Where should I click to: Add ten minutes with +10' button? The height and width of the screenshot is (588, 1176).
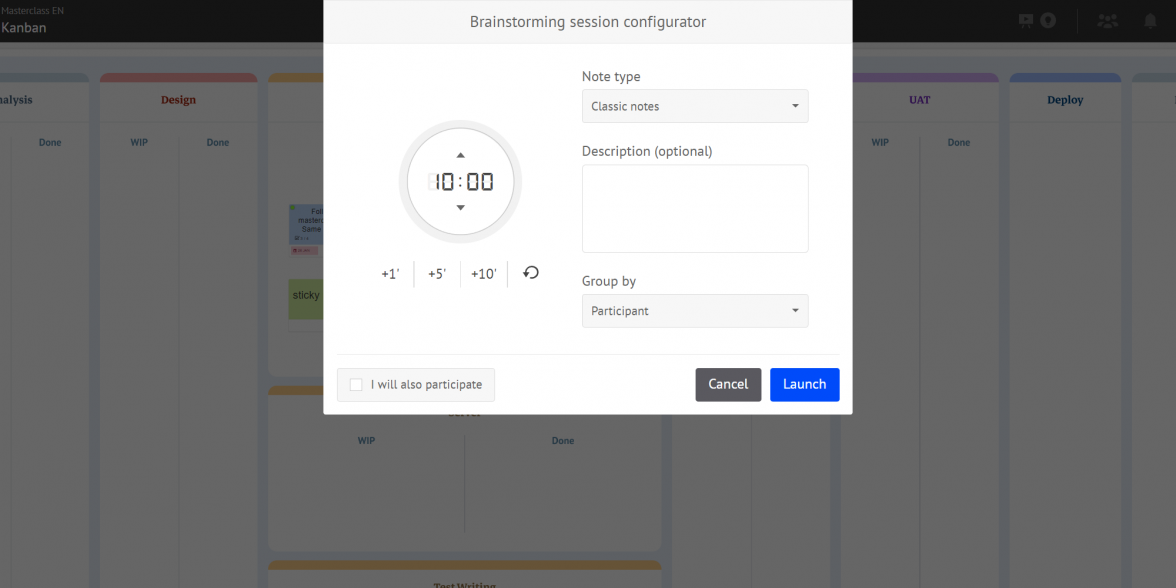484,274
